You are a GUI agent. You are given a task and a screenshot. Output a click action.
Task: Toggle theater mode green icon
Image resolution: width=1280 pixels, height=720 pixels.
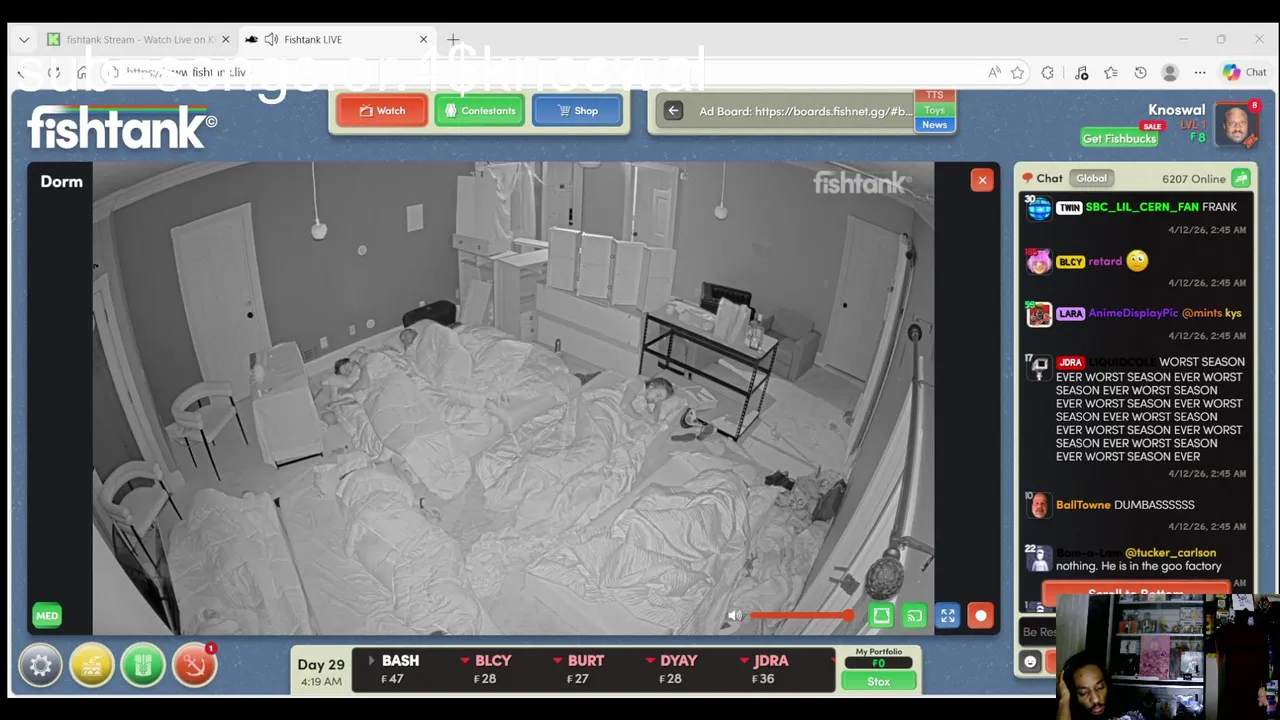click(881, 616)
